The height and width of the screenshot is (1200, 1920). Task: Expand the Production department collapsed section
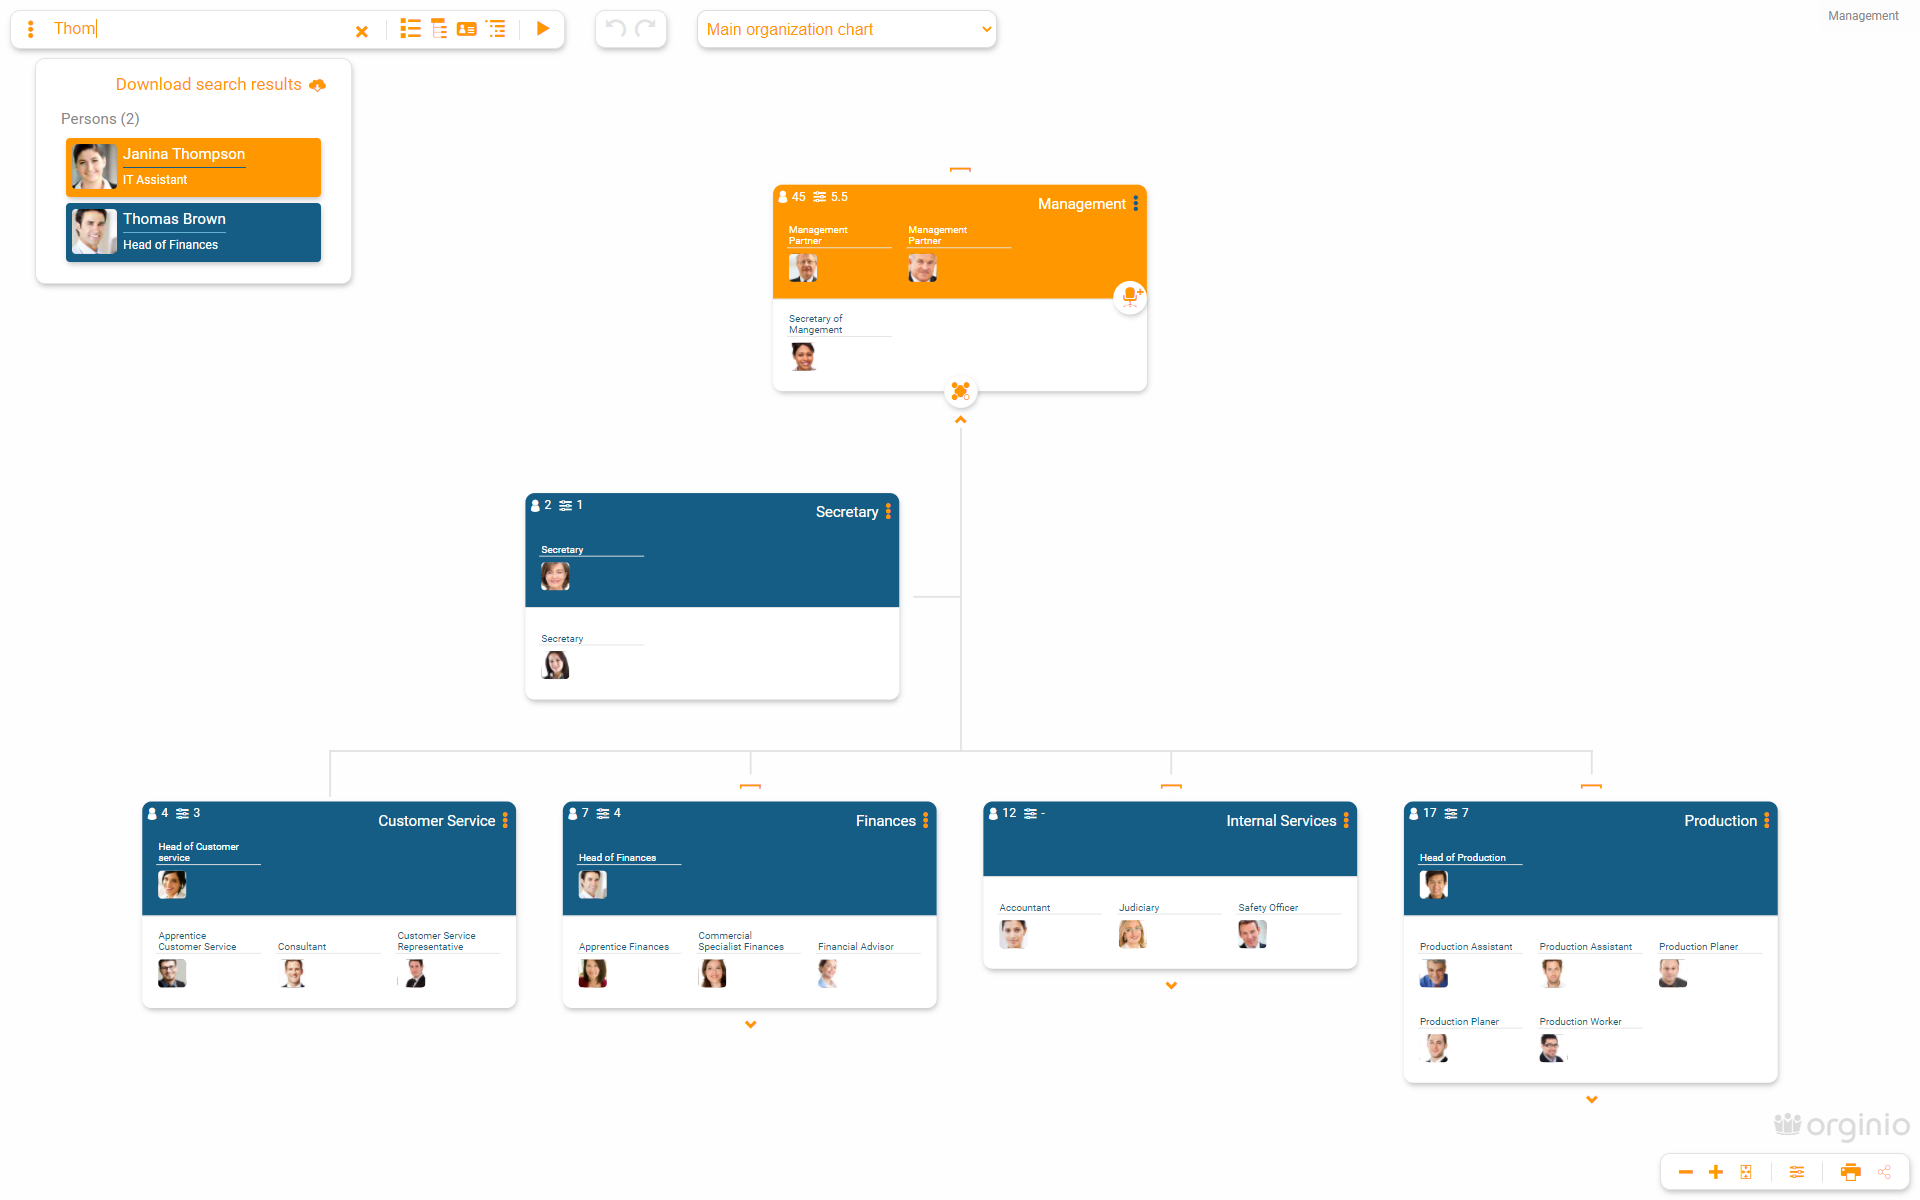tap(1591, 1099)
